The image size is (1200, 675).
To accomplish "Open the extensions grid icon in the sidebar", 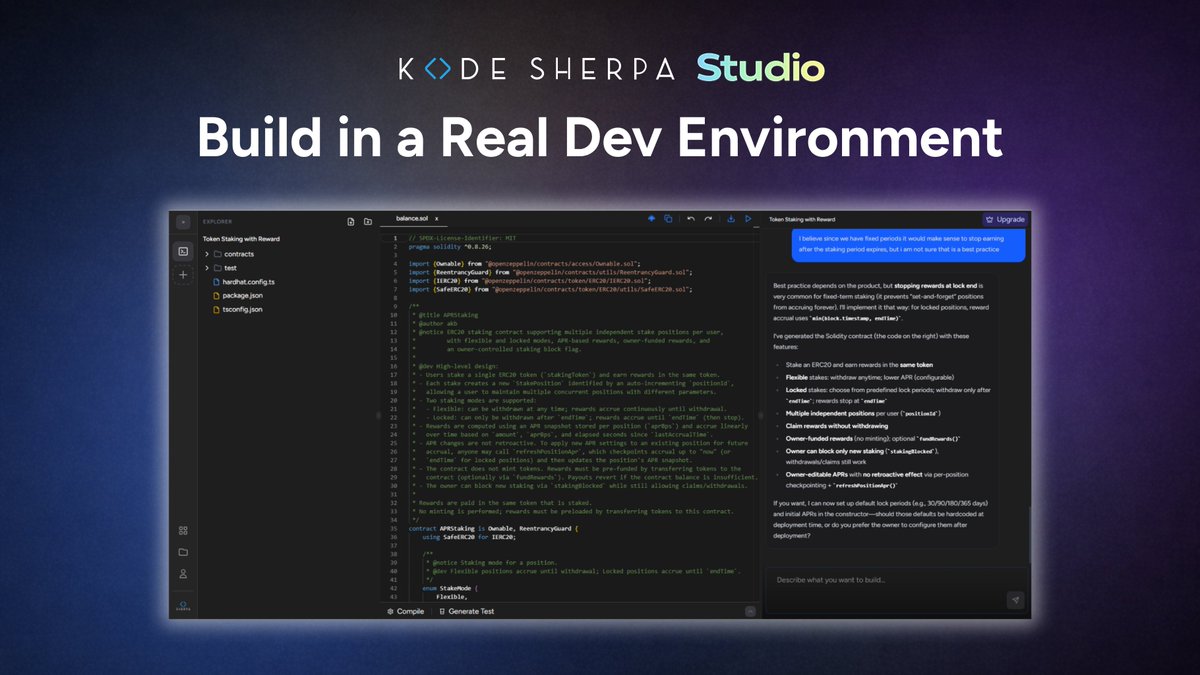I will 184,530.
